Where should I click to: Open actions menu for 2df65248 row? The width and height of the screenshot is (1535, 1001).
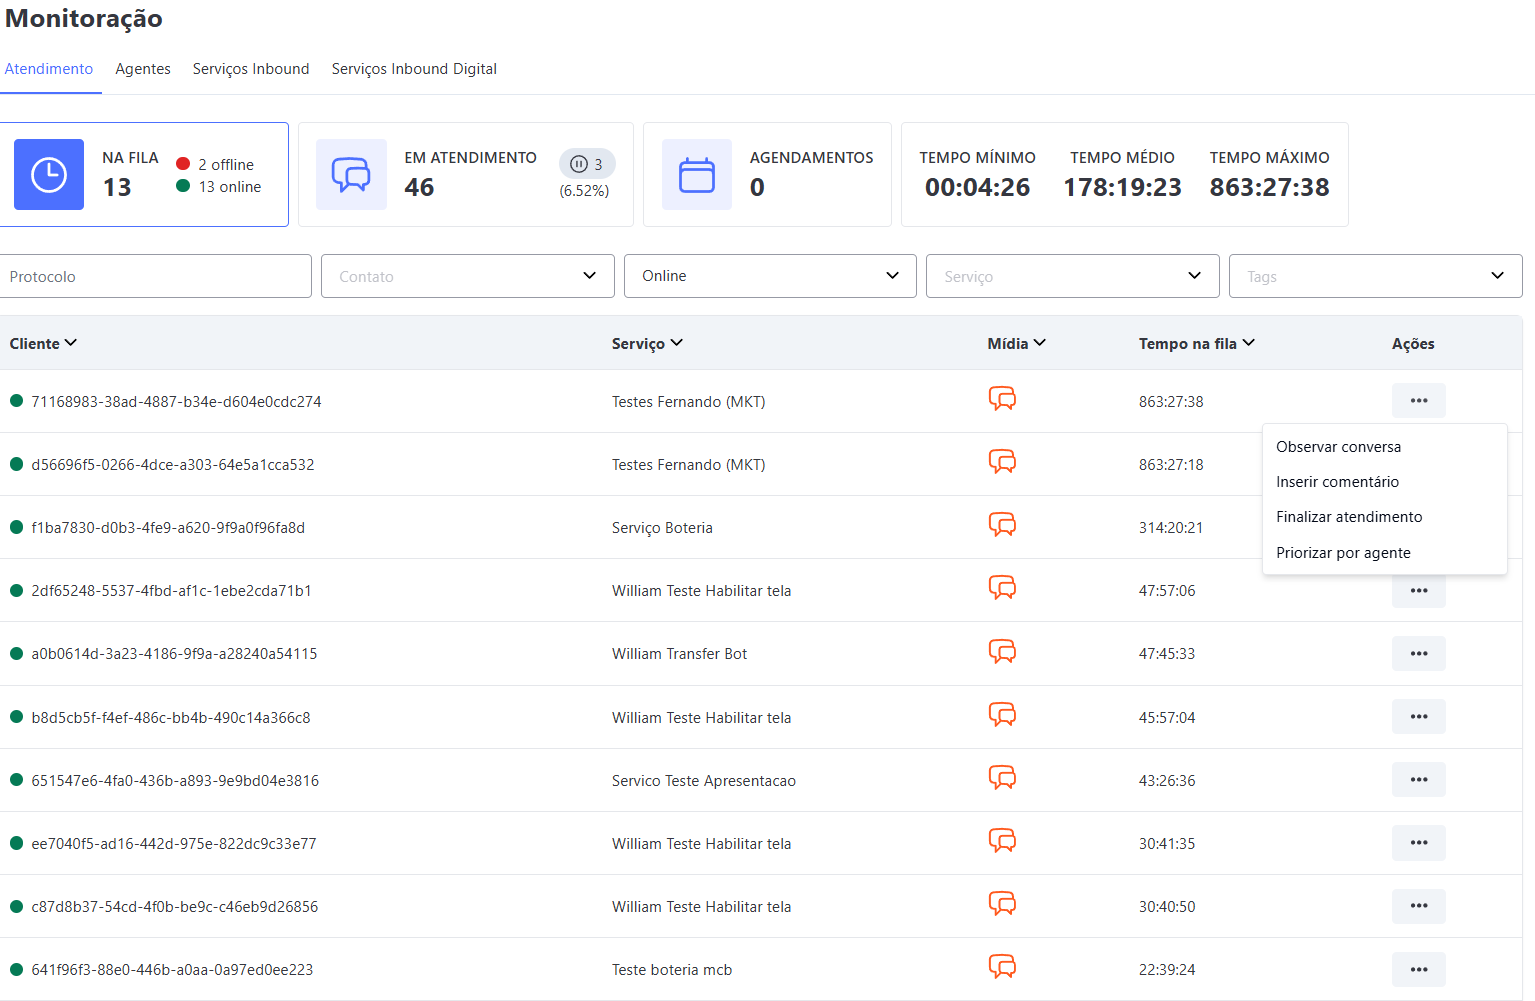click(x=1419, y=591)
